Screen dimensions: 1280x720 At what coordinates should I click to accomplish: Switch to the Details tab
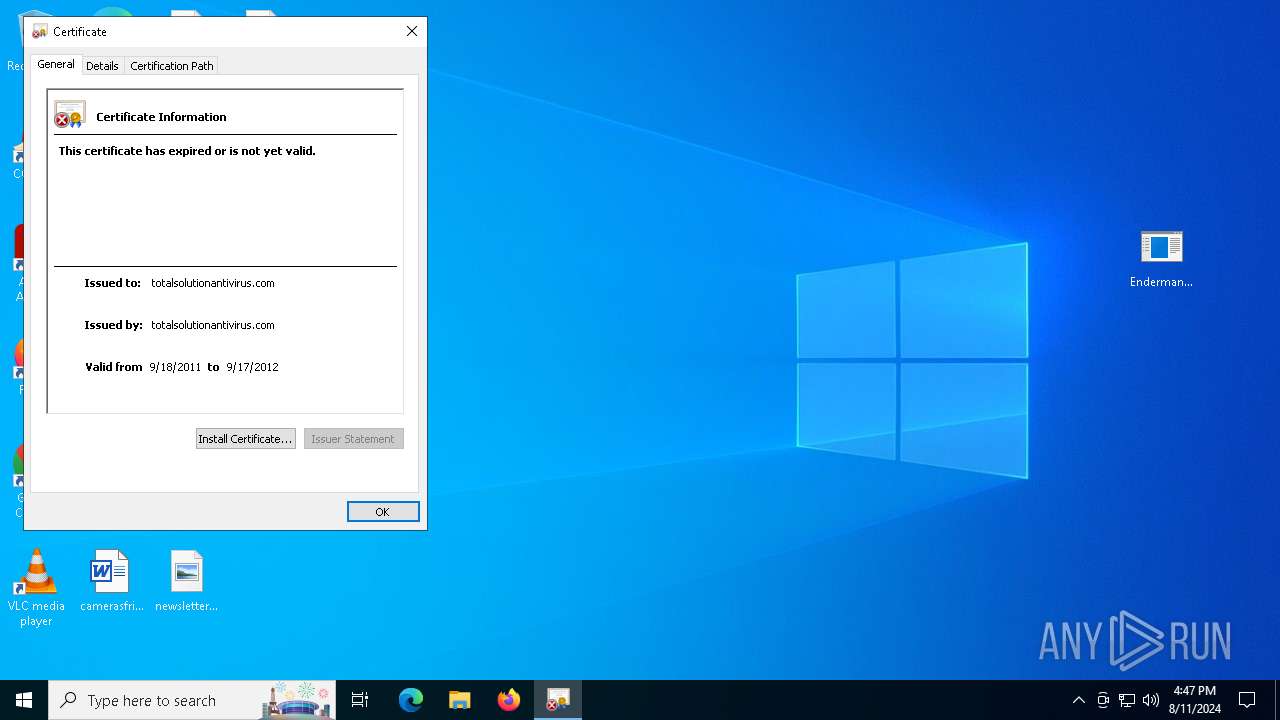(x=102, y=66)
